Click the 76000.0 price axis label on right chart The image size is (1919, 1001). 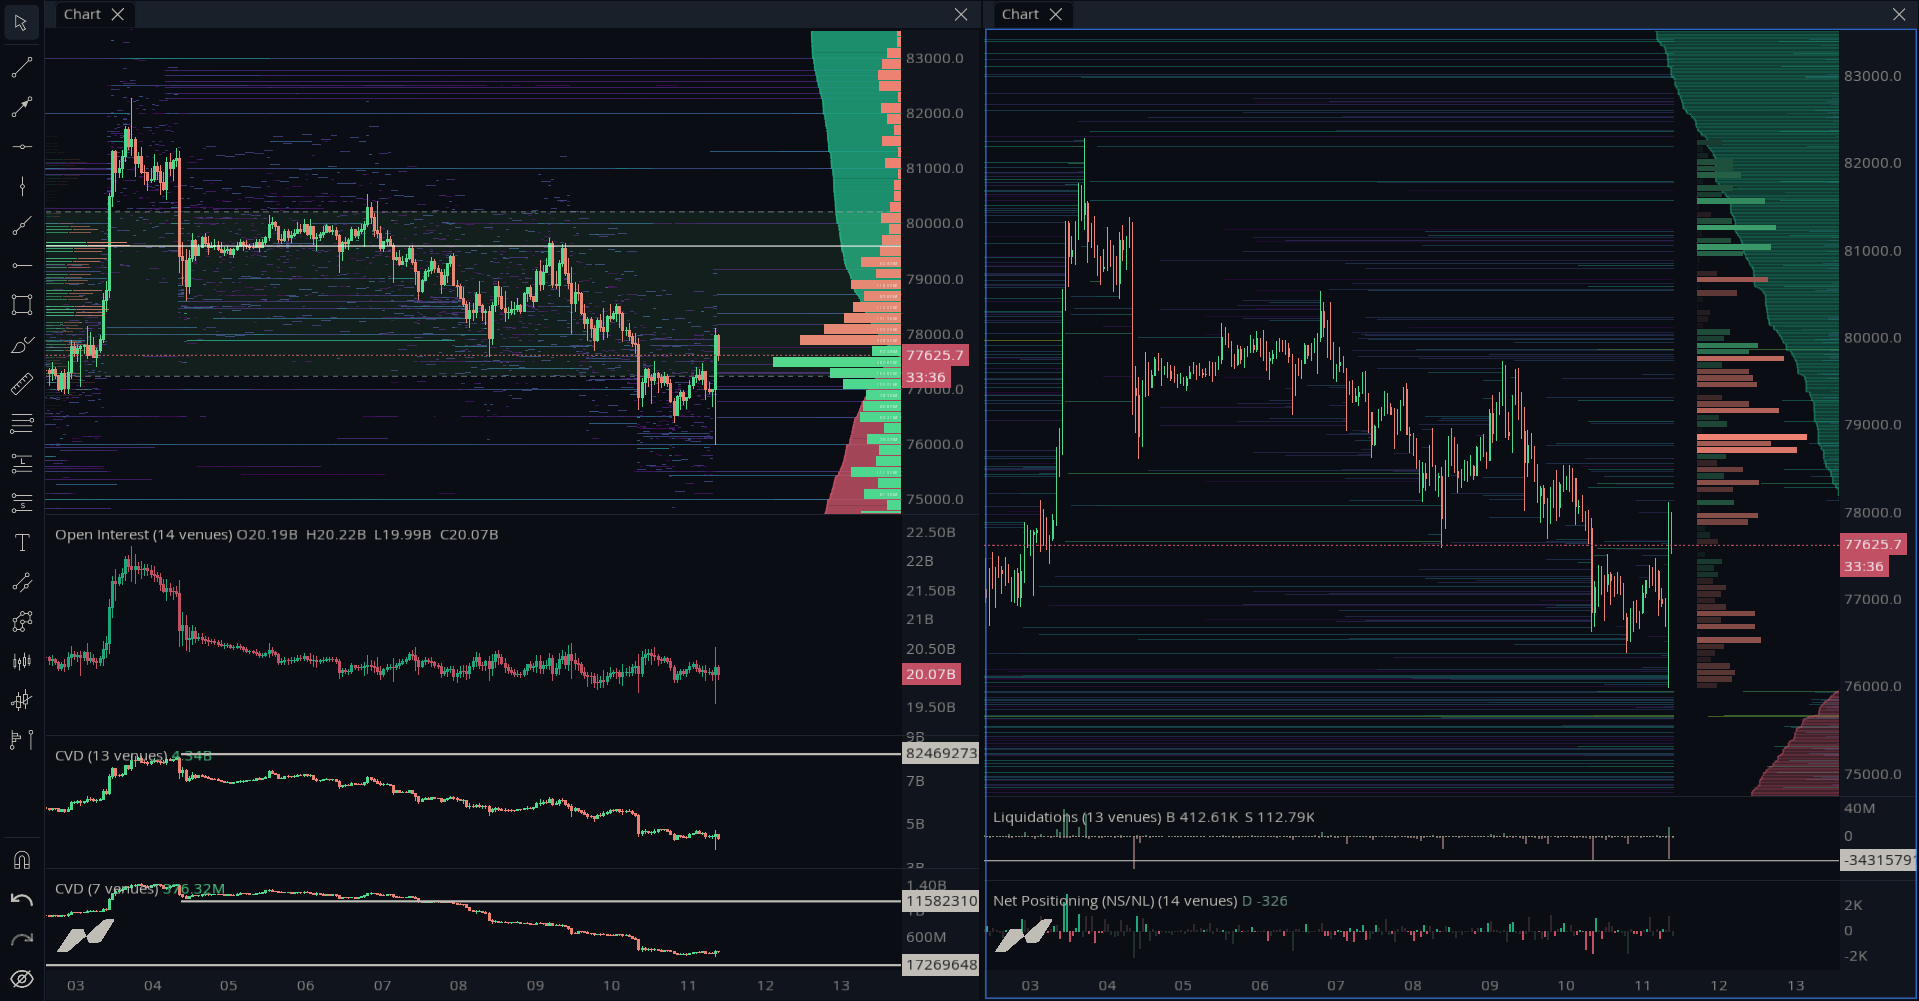pos(1873,686)
